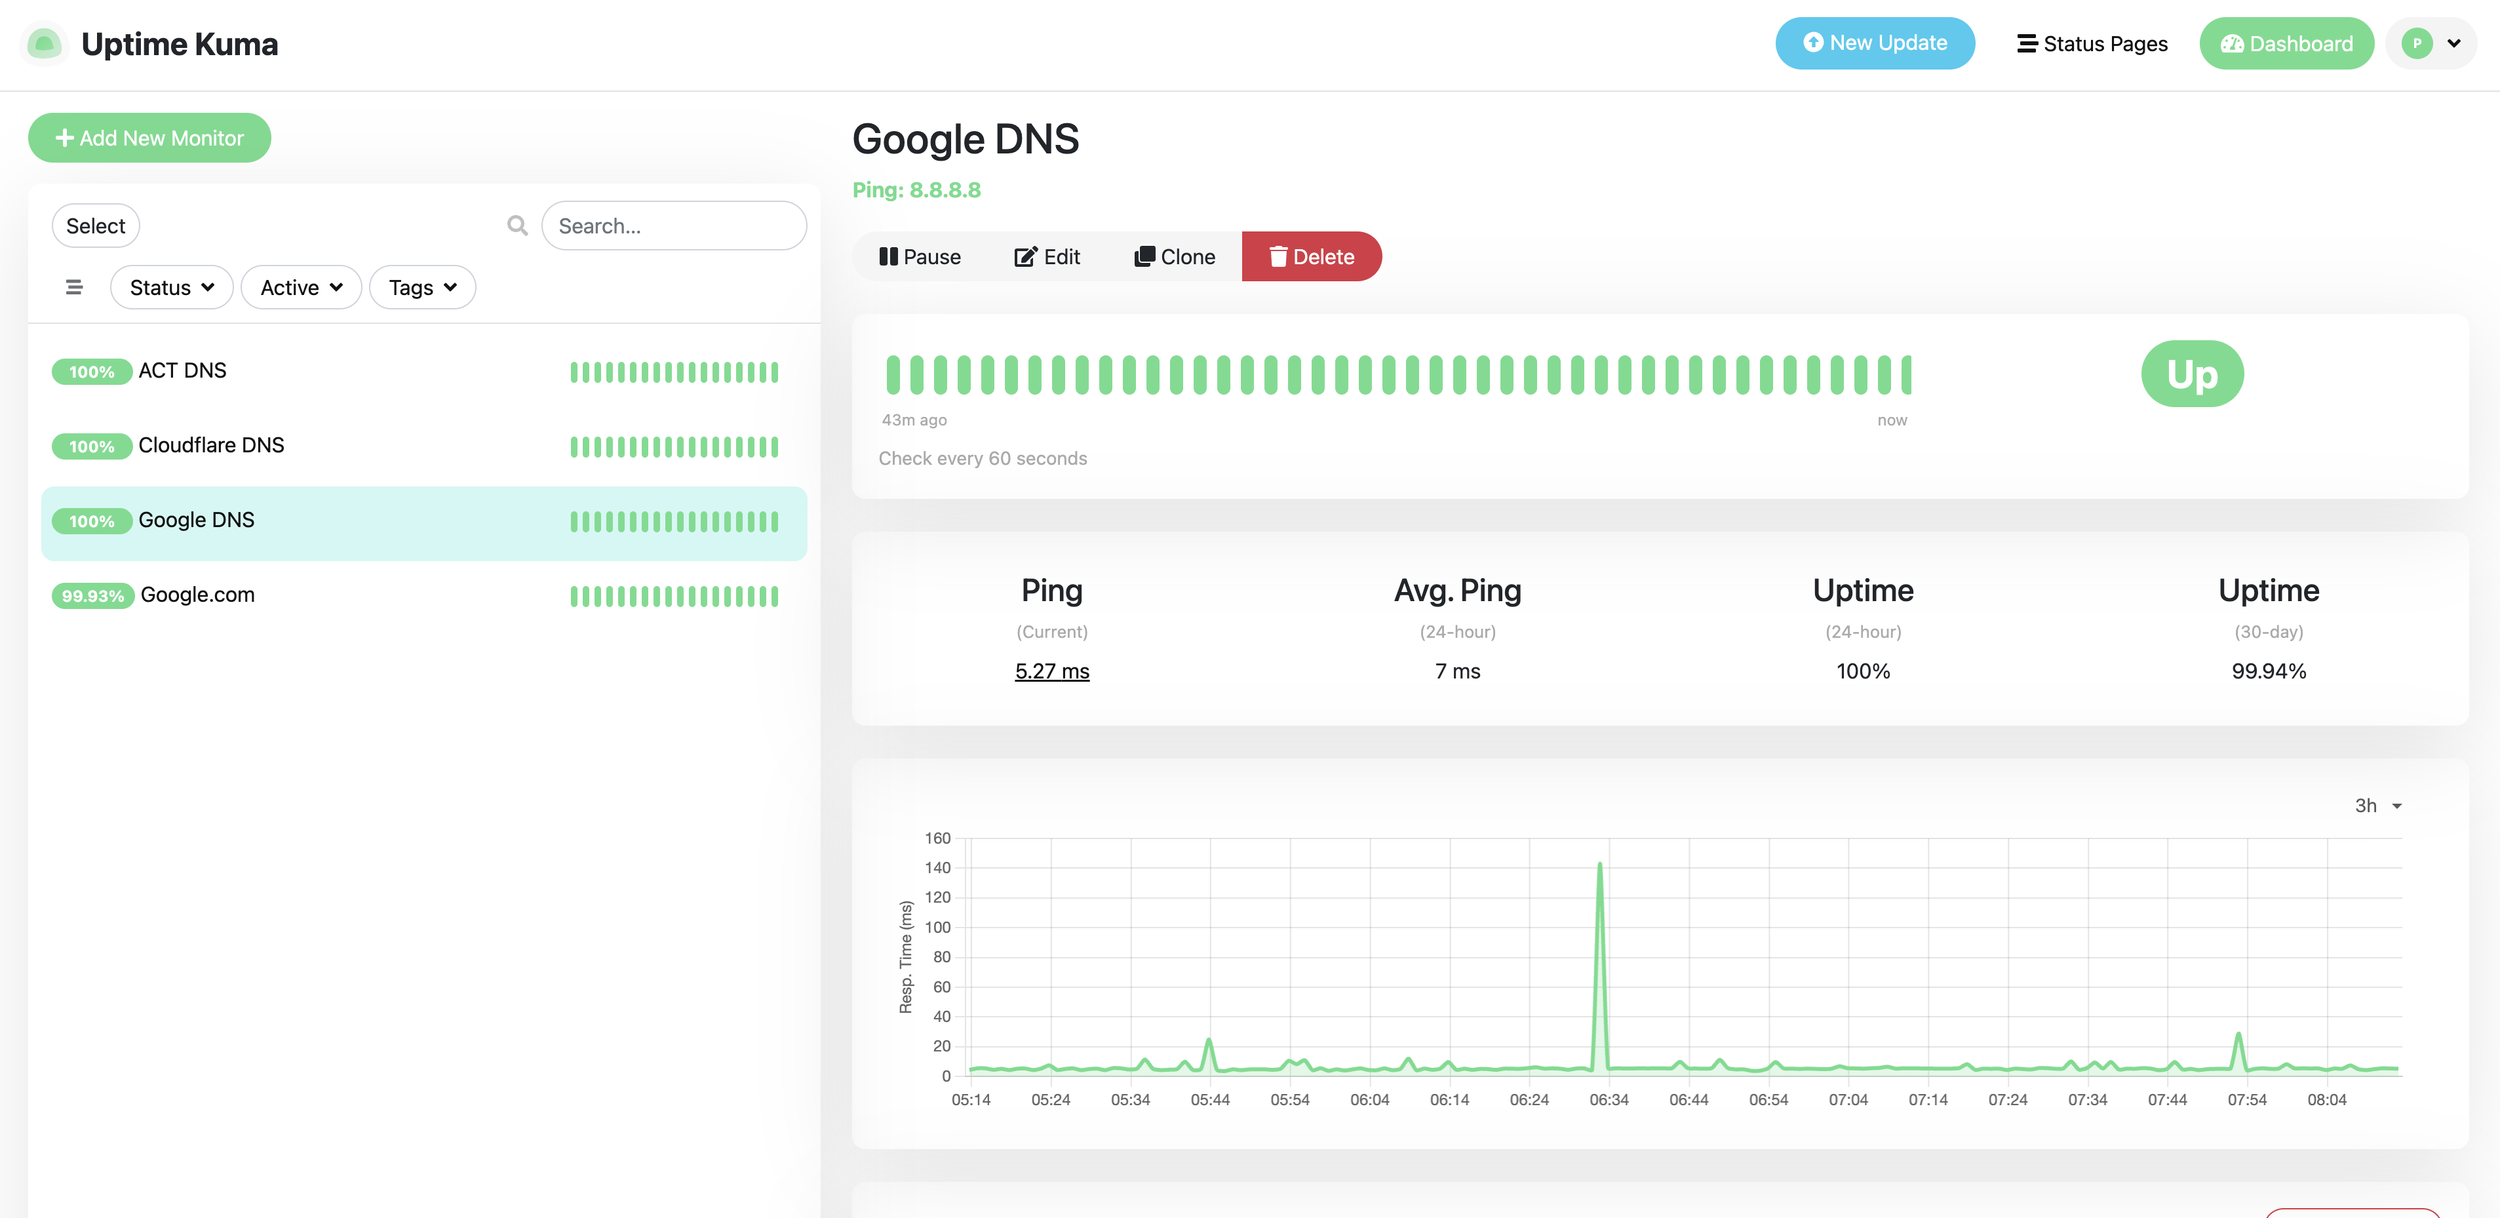Image resolution: width=2500 pixels, height=1218 pixels.
Task: Pause the Google DNS monitor
Action: (919, 257)
